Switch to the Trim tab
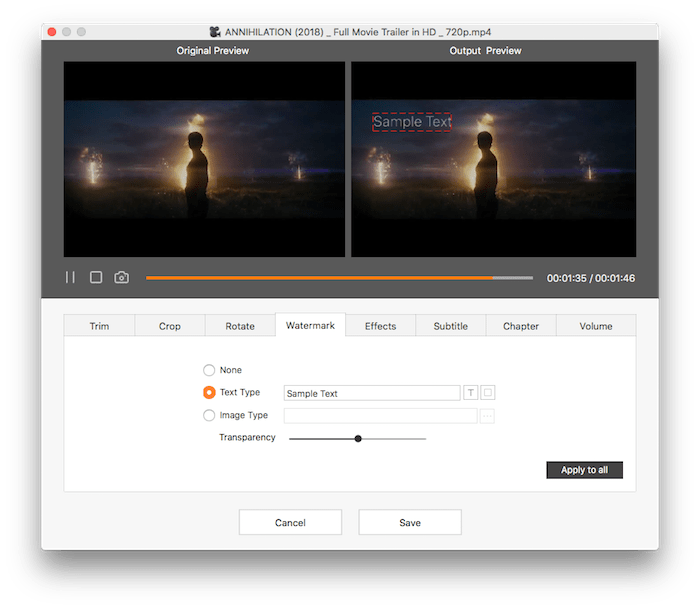This screenshot has width=700, height=609. point(99,326)
